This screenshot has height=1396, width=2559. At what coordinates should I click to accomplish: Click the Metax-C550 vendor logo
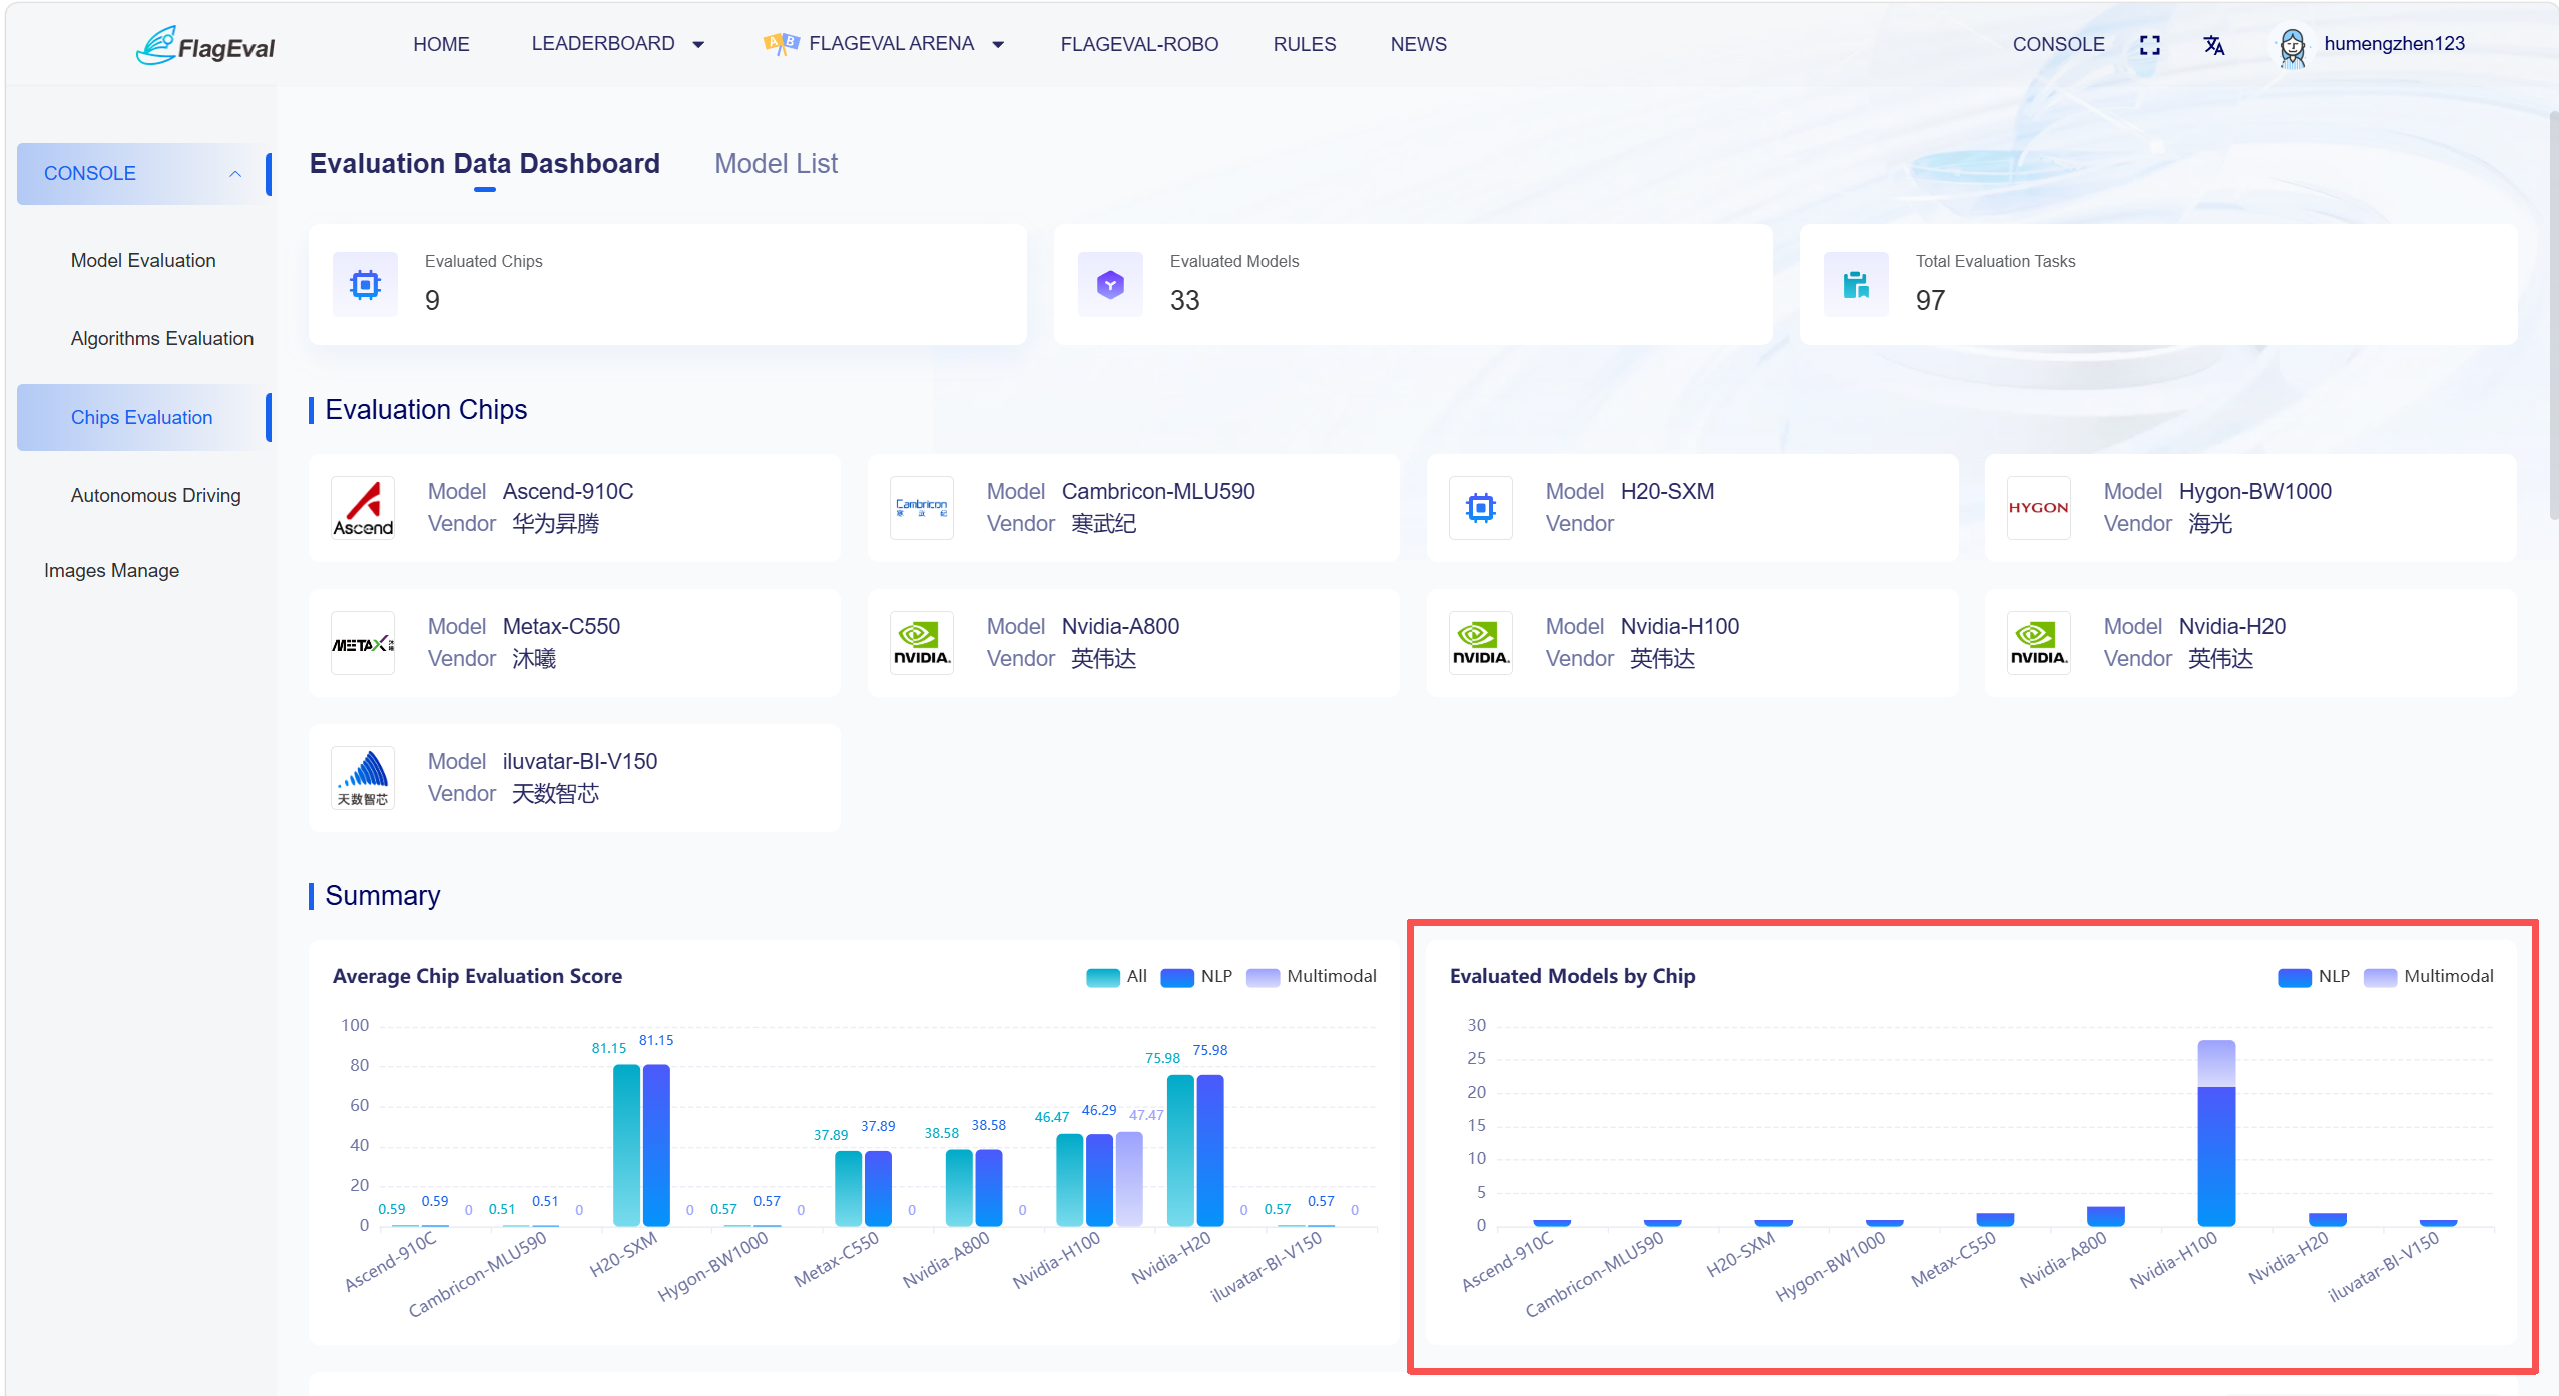click(363, 643)
